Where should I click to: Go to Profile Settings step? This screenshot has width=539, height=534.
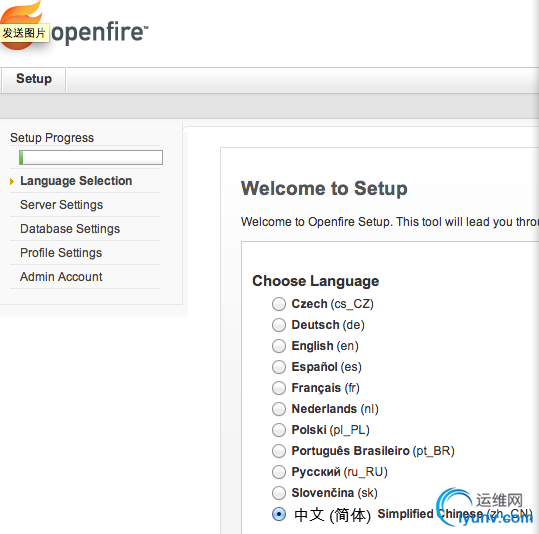pos(61,253)
